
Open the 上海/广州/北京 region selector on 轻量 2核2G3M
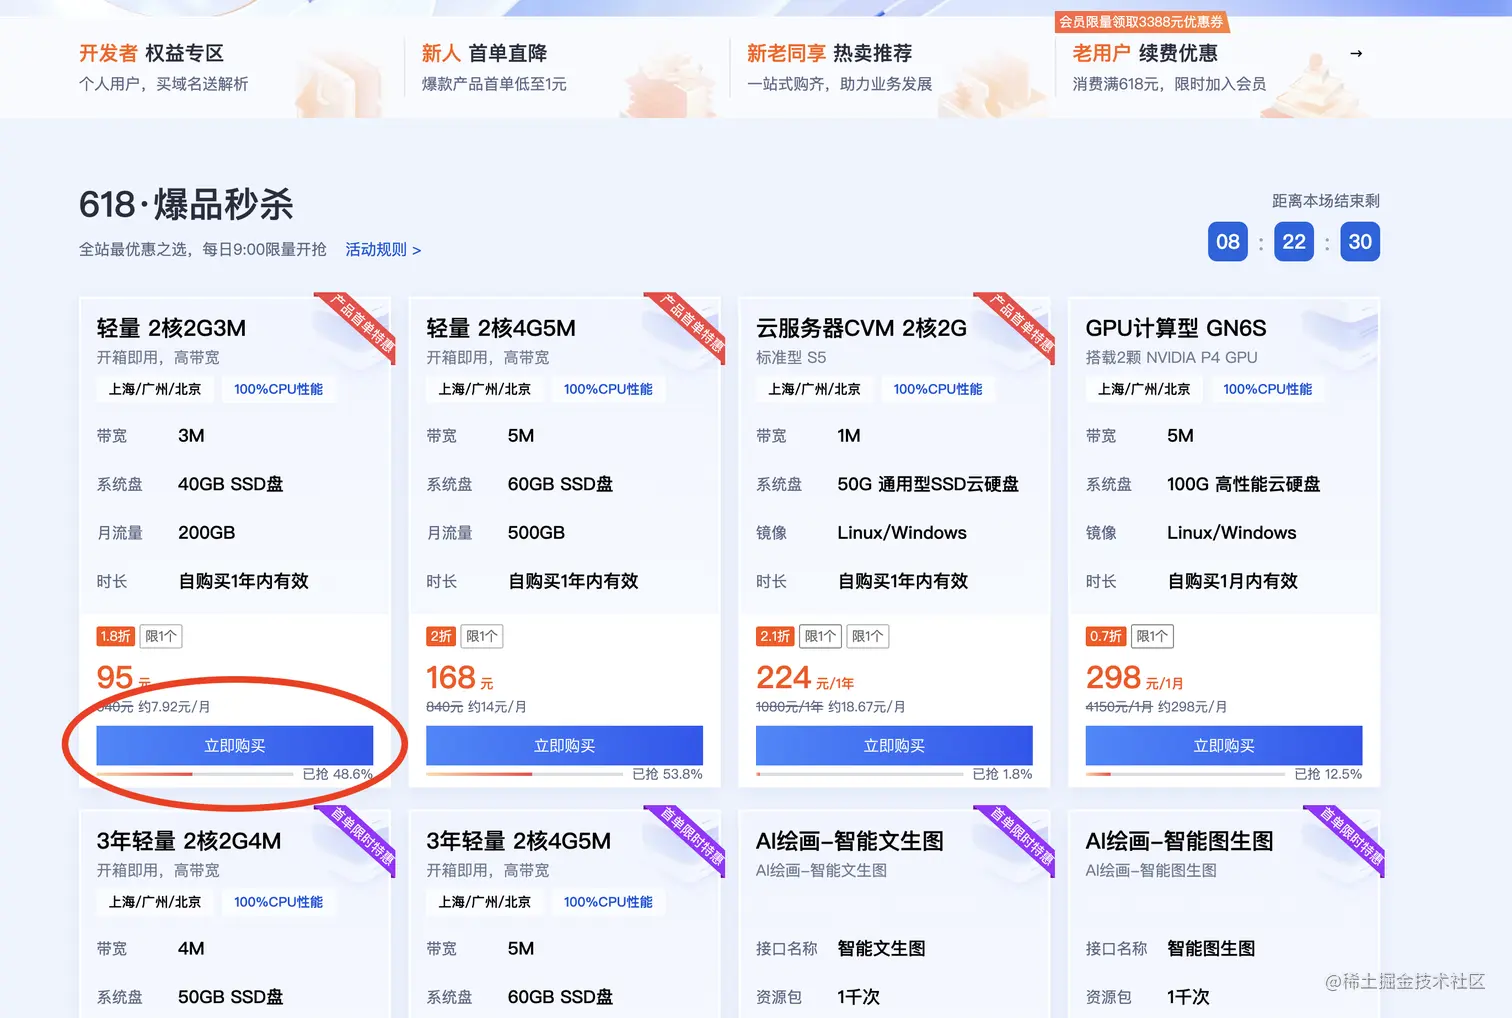point(154,389)
